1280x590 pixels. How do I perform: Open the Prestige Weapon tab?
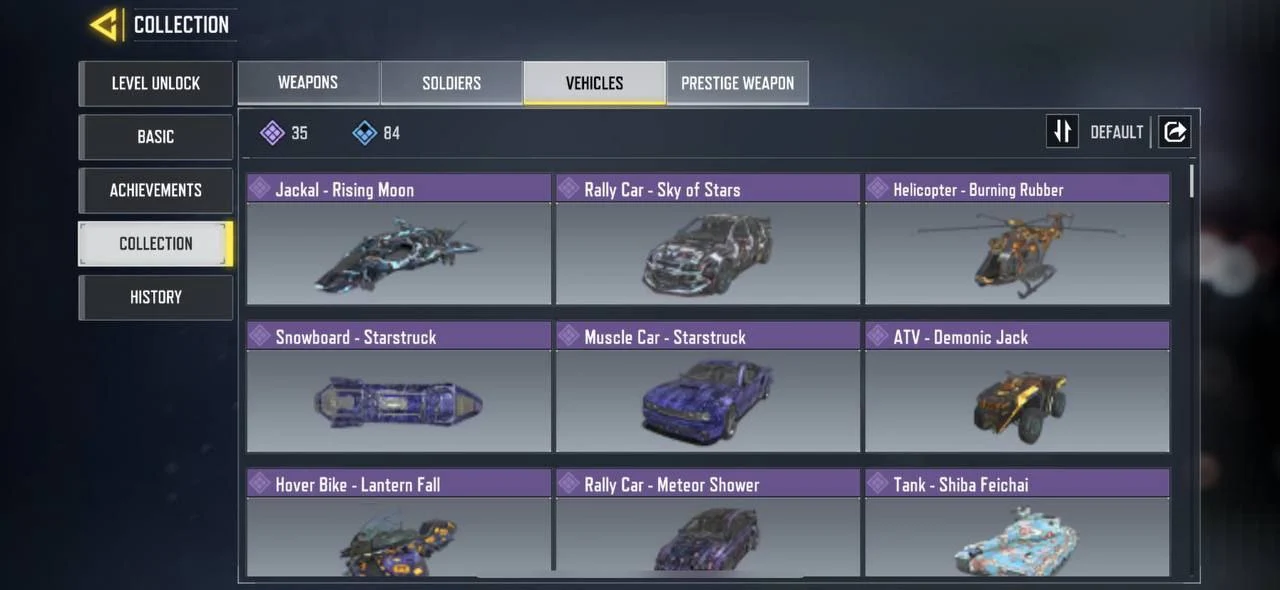point(737,83)
